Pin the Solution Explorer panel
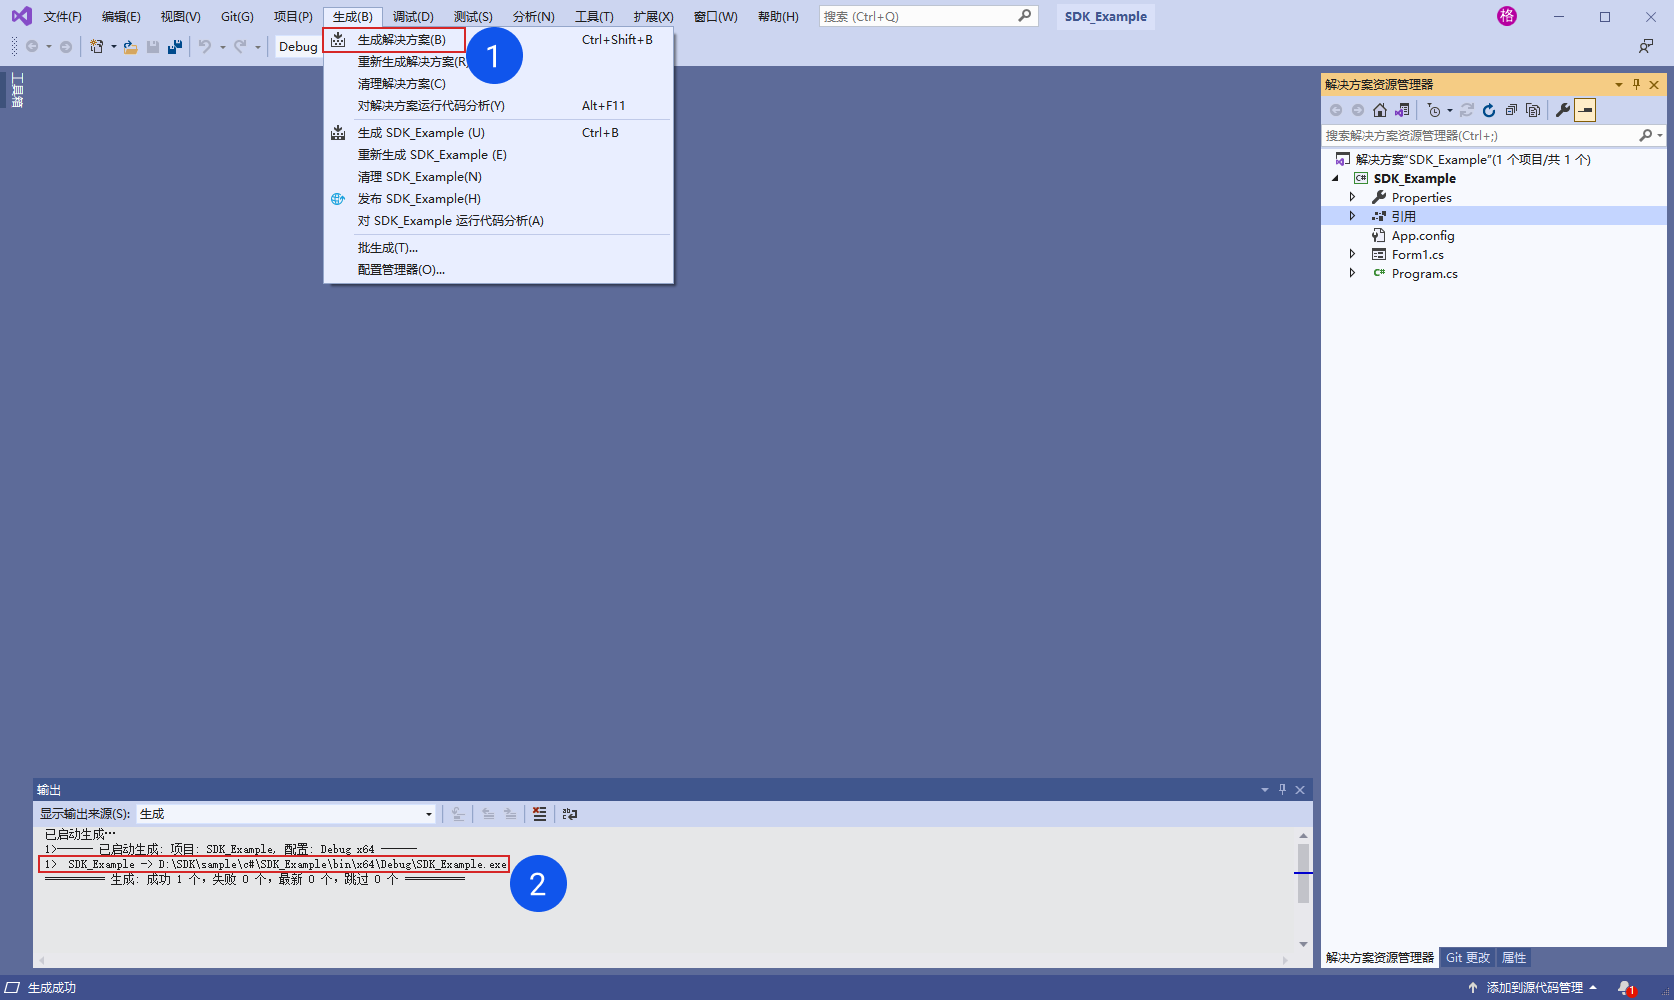 tap(1637, 84)
